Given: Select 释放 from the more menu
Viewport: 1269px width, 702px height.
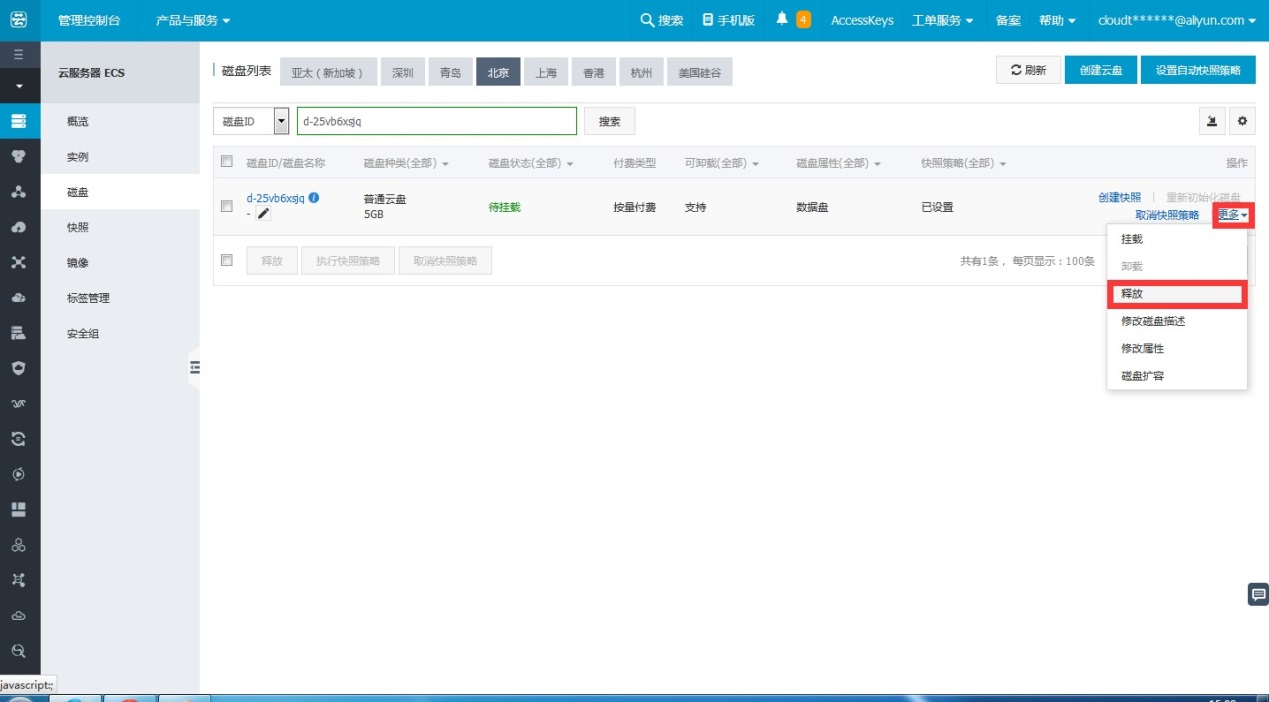Looking at the screenshot, I should tap(1176, 294).
